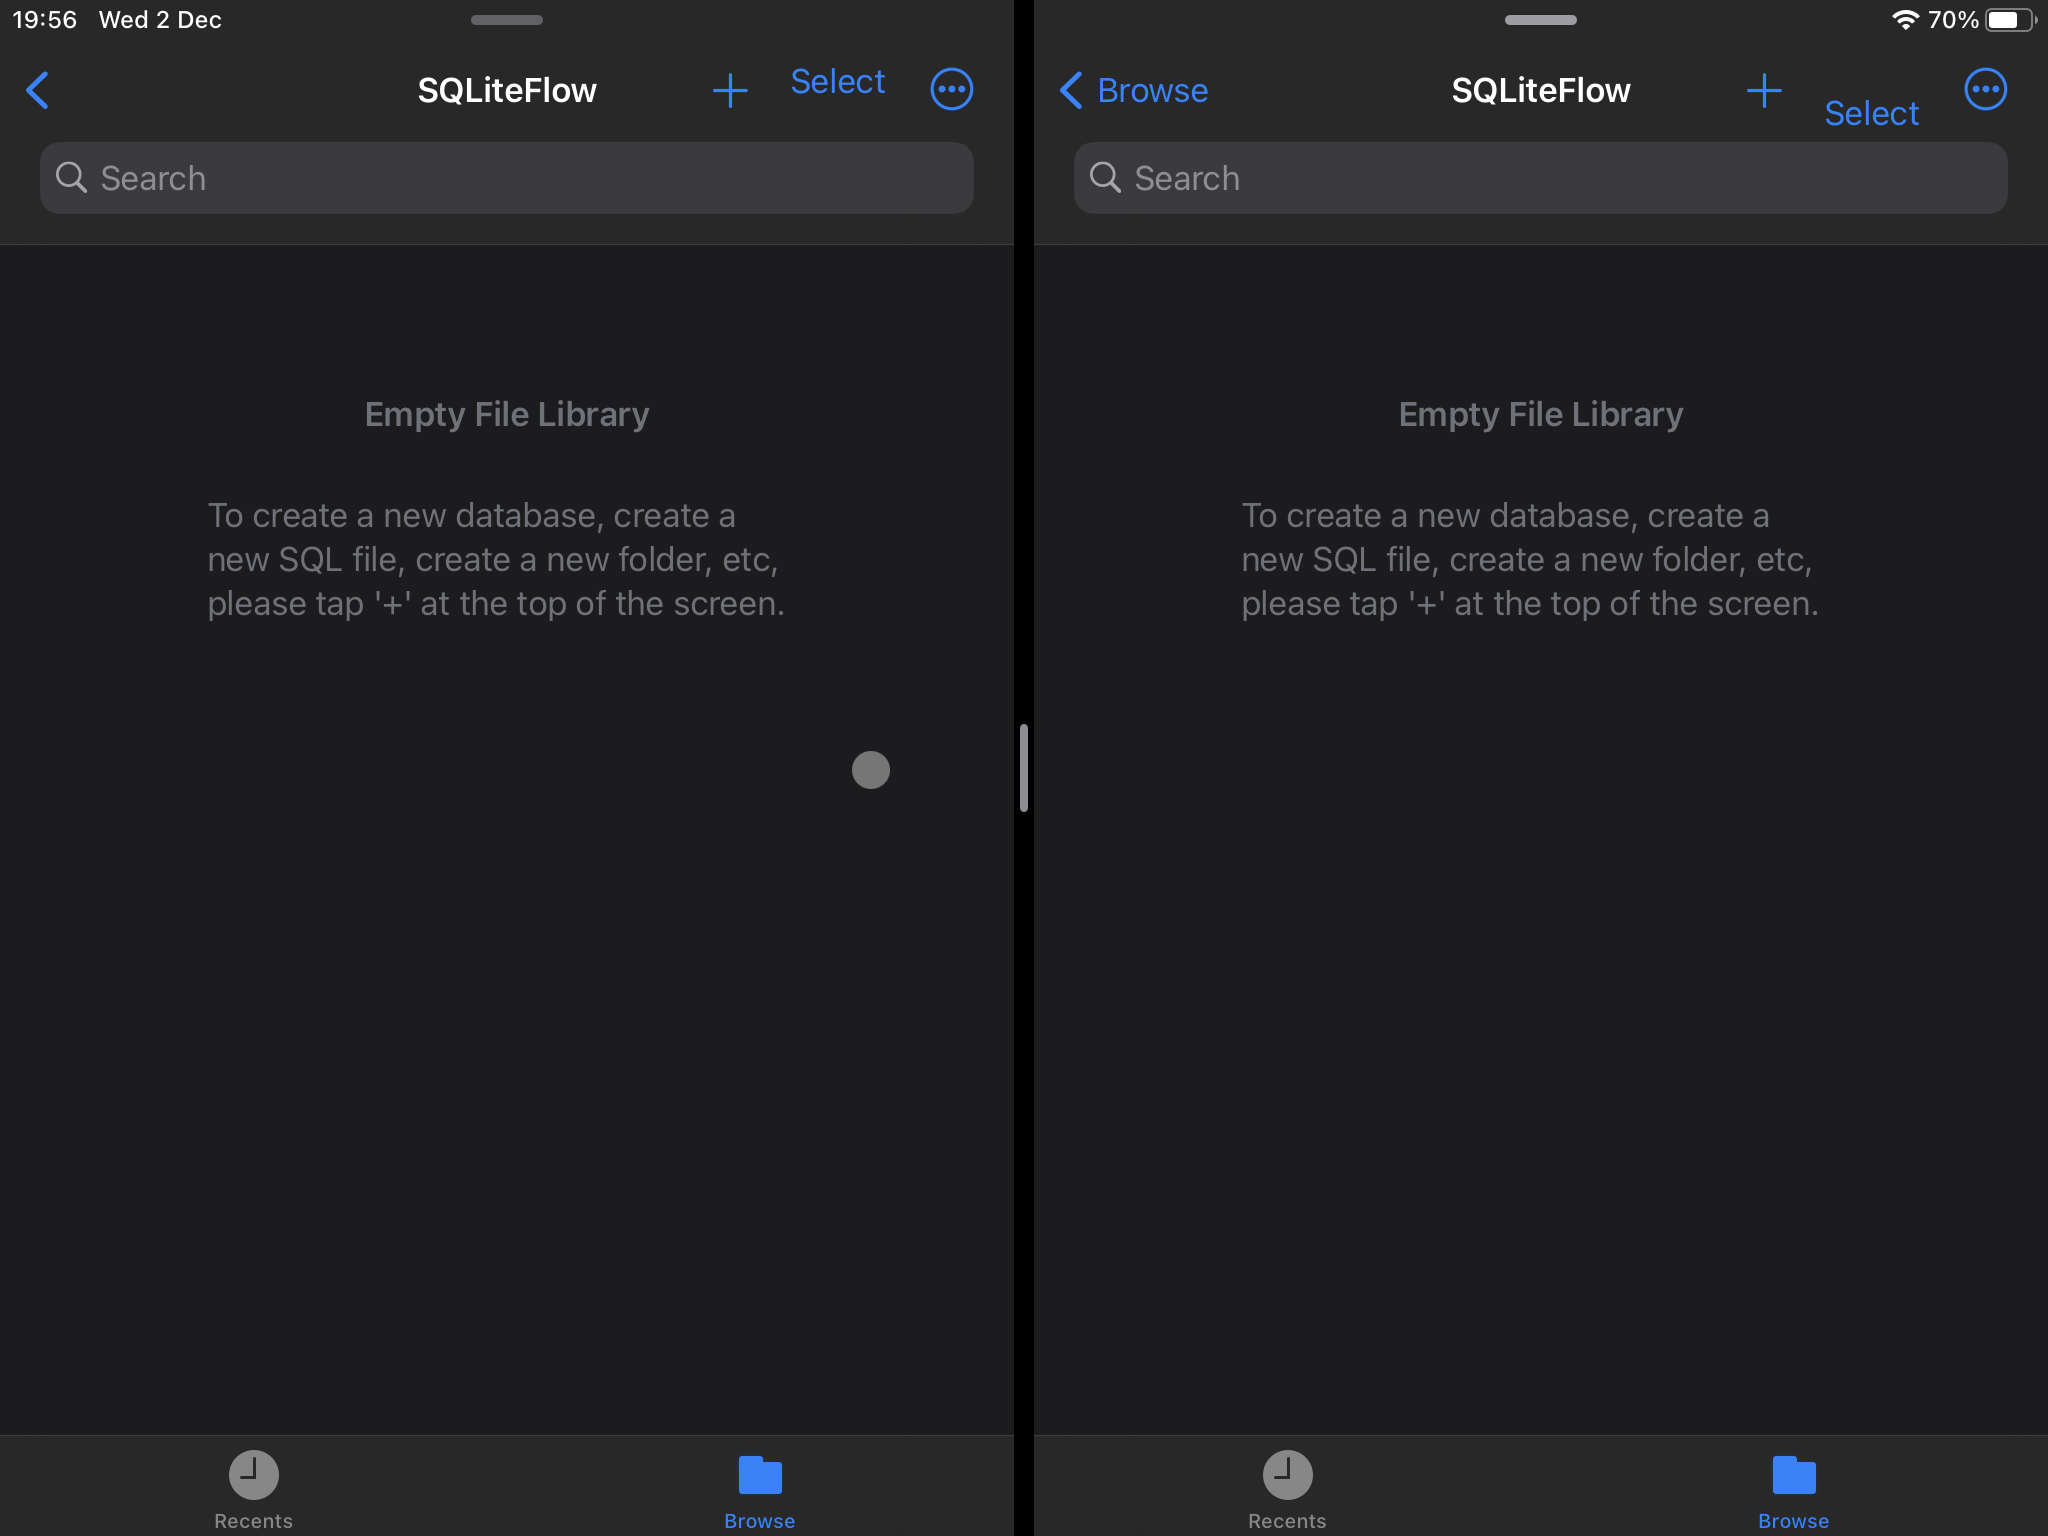The image size is (2048, 1536).
Task: Tap the left pane Search field
Action: coord(505,177)
